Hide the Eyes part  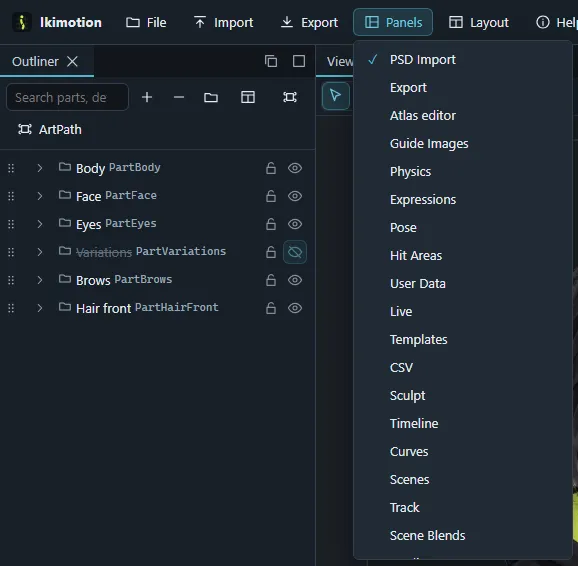(x=295, y=224)
